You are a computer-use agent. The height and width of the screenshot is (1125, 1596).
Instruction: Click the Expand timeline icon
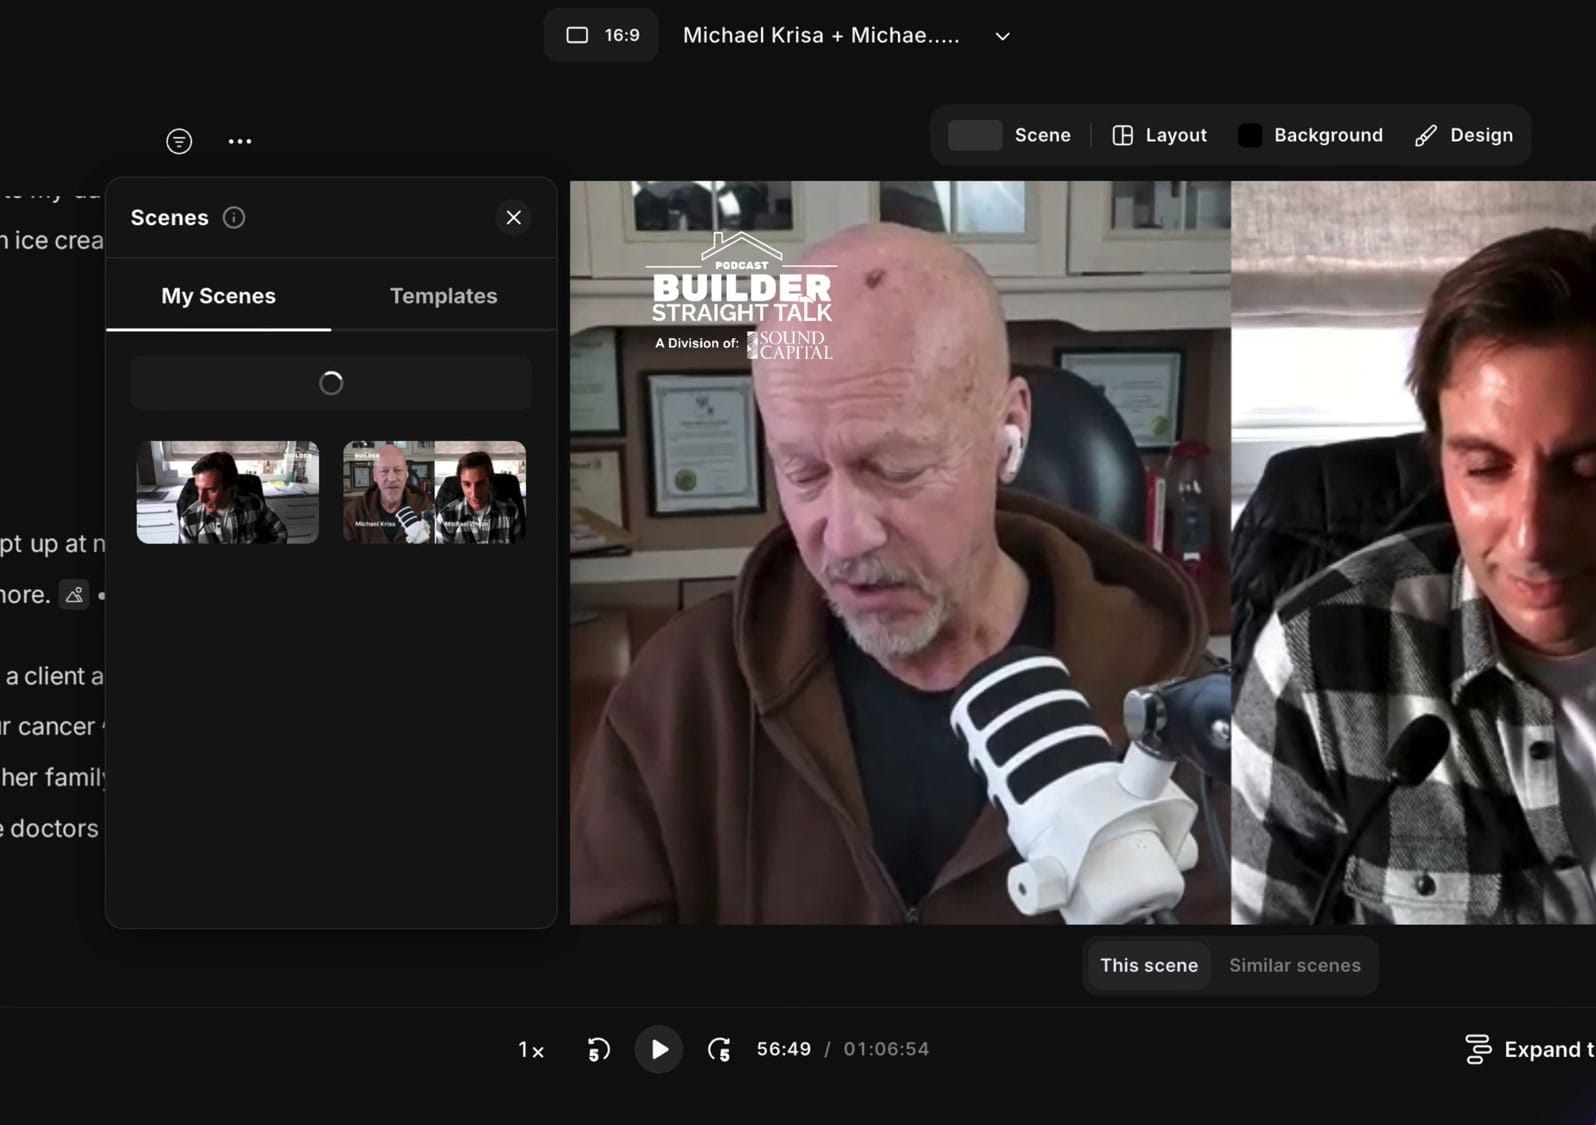(1478, 1049)
